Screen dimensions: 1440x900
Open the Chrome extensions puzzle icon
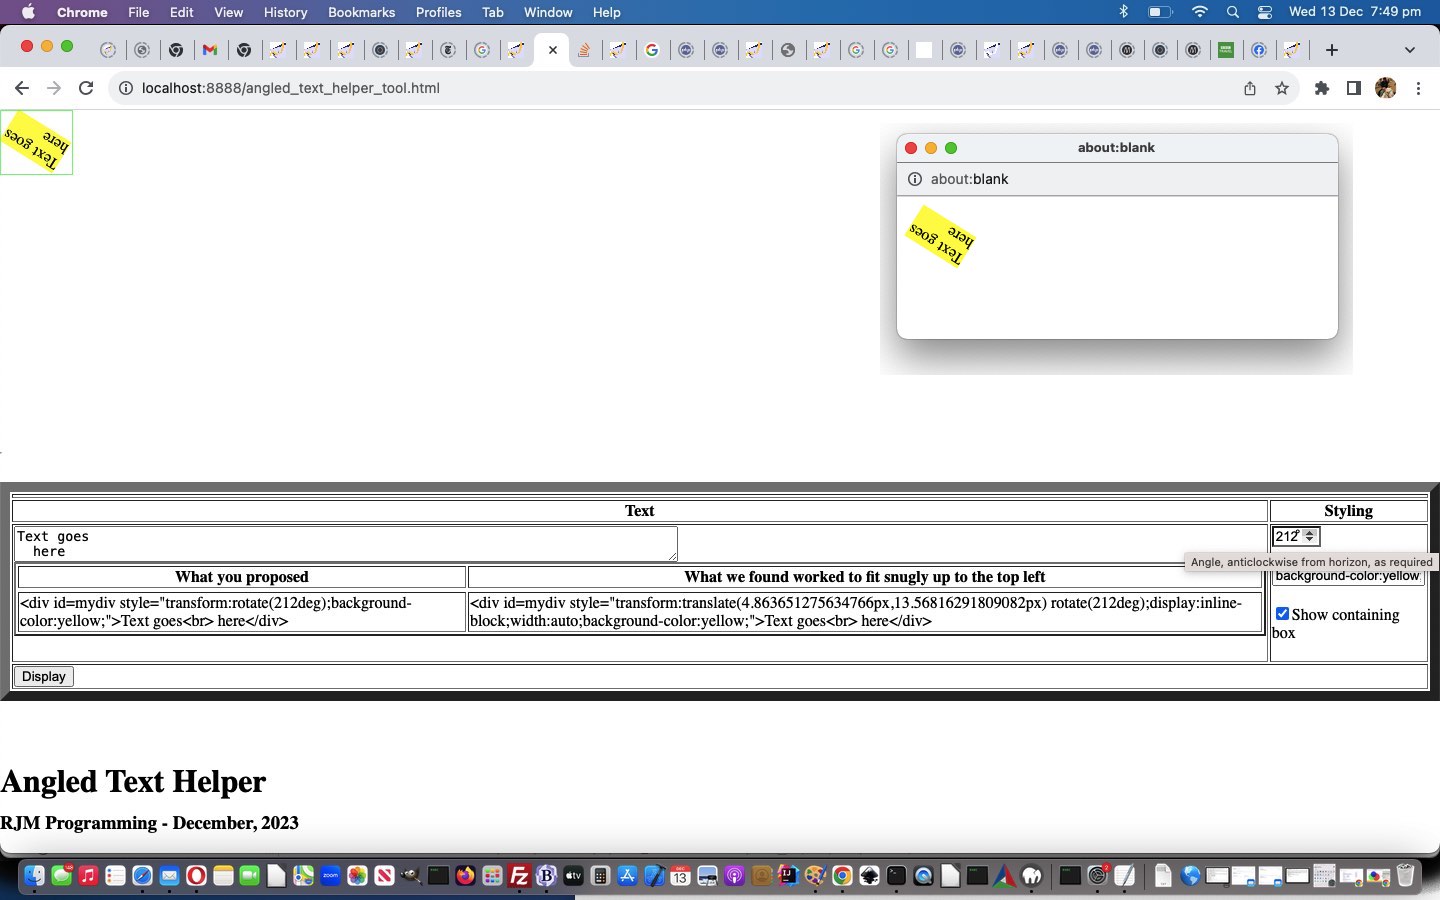(1322, 88)
